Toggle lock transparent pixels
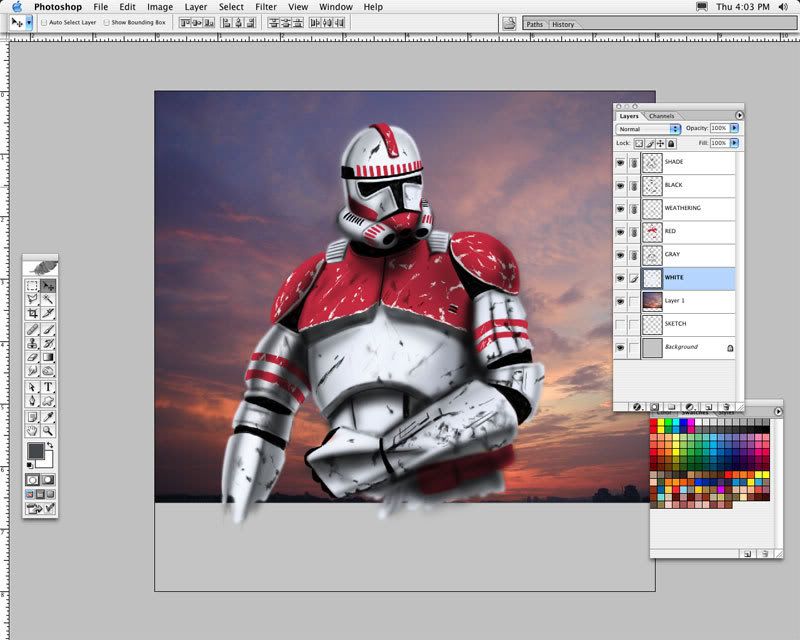 click(x=639, y=143)
